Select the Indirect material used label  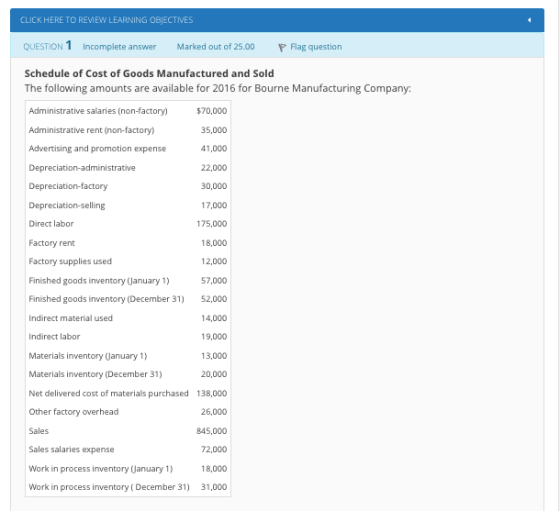(x=71, y=318)
